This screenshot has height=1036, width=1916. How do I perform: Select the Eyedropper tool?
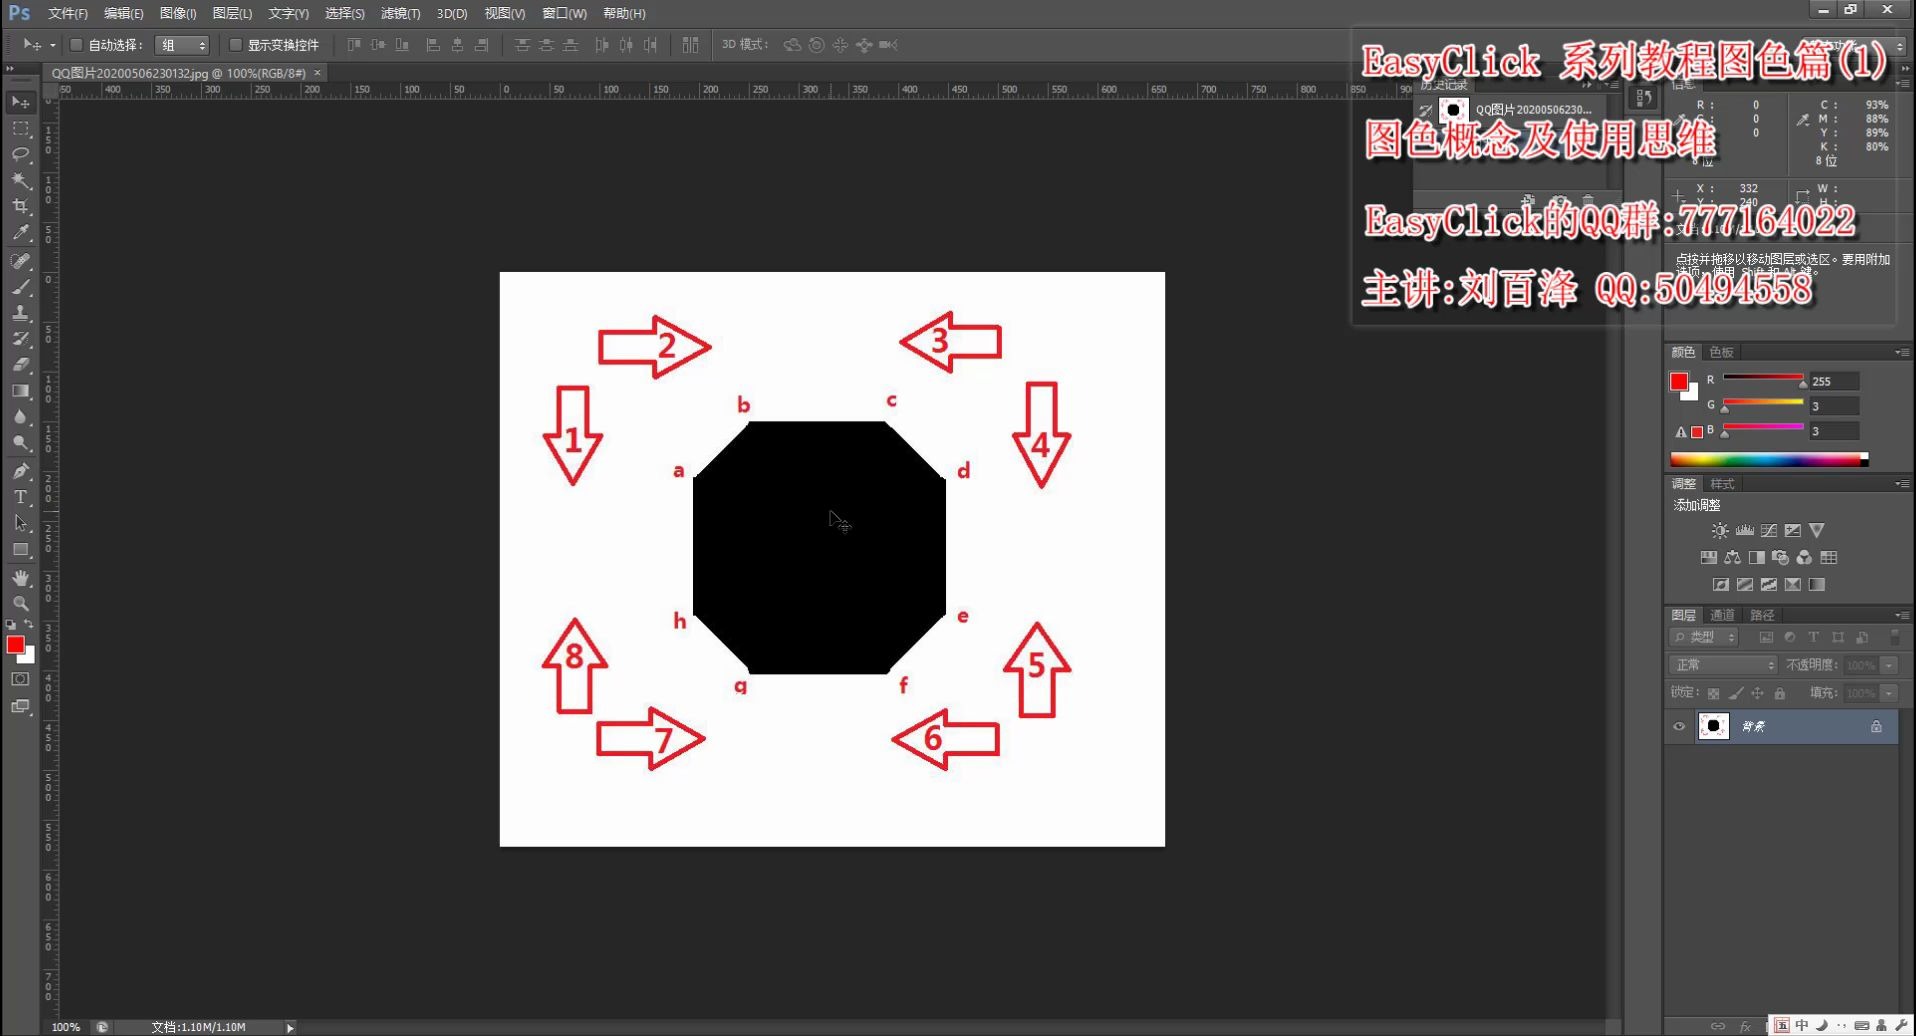(20, 232)
